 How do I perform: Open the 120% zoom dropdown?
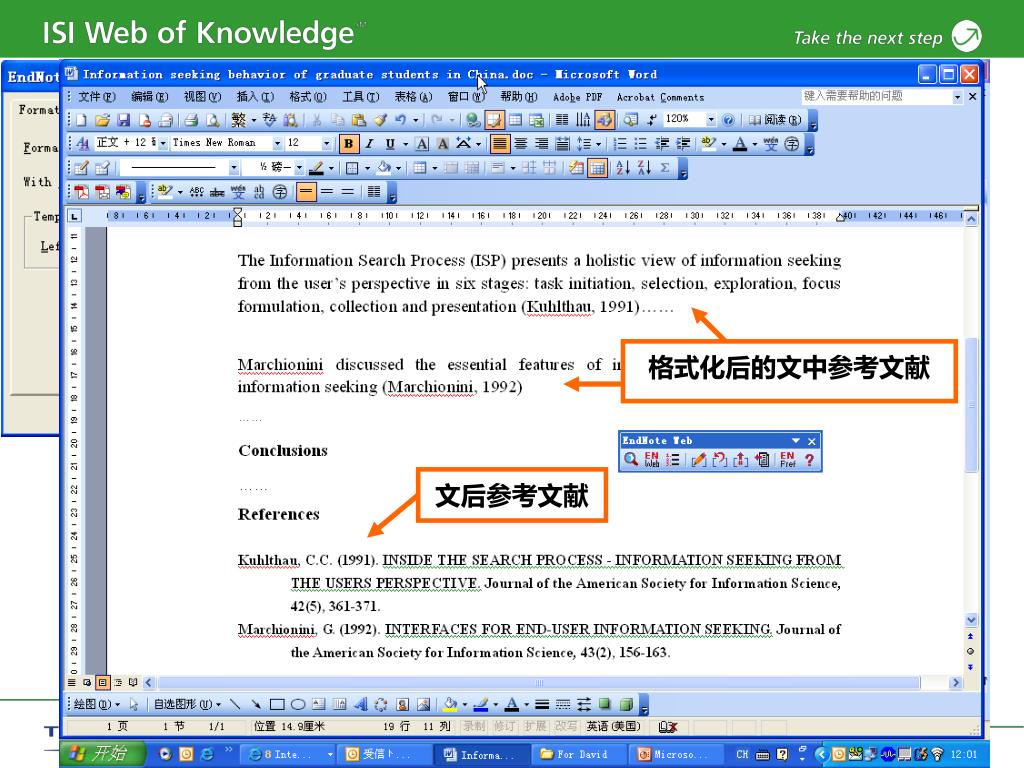[711, 120]
